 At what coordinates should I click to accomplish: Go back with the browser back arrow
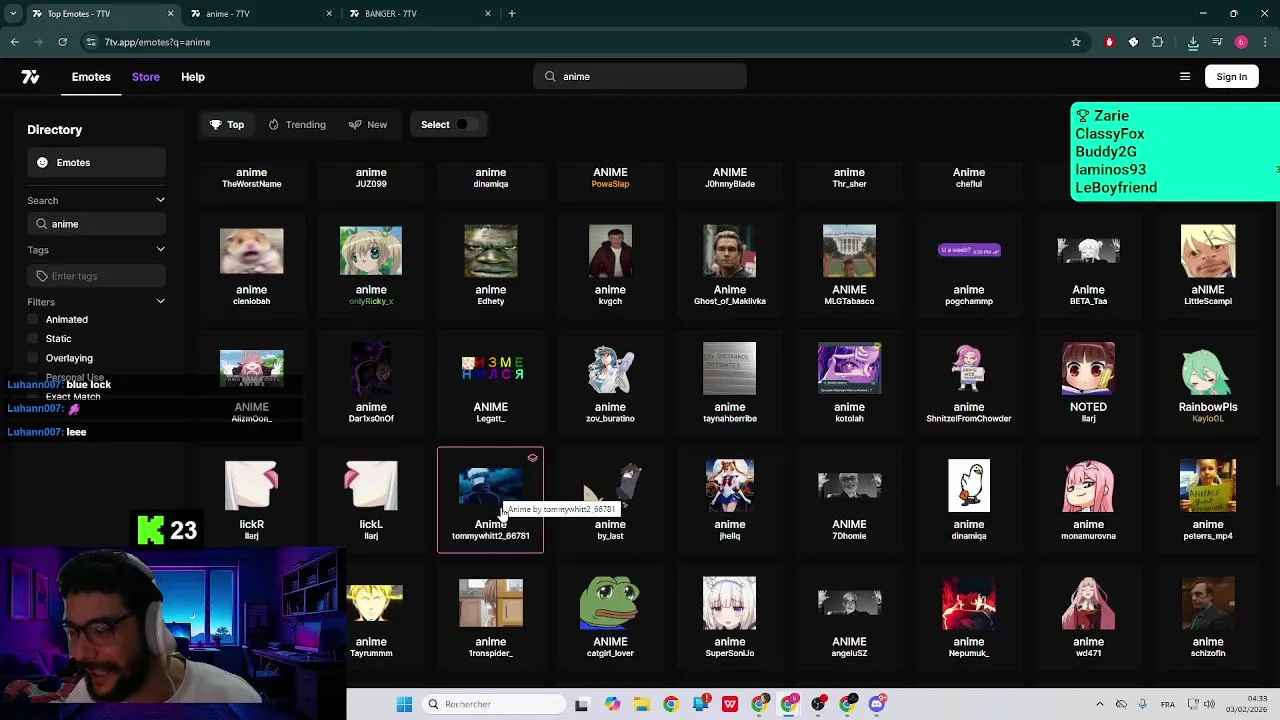point(15,42)
